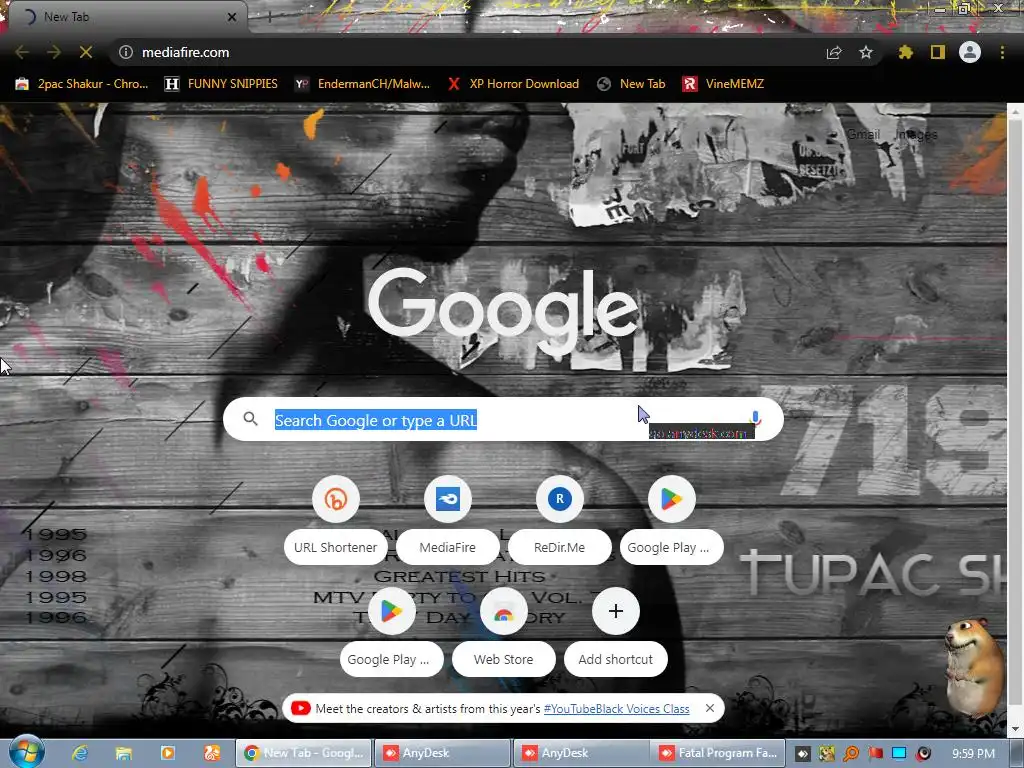Launch Internet Explorer from the taskbar
The image size is (1024, 768).
80,753
